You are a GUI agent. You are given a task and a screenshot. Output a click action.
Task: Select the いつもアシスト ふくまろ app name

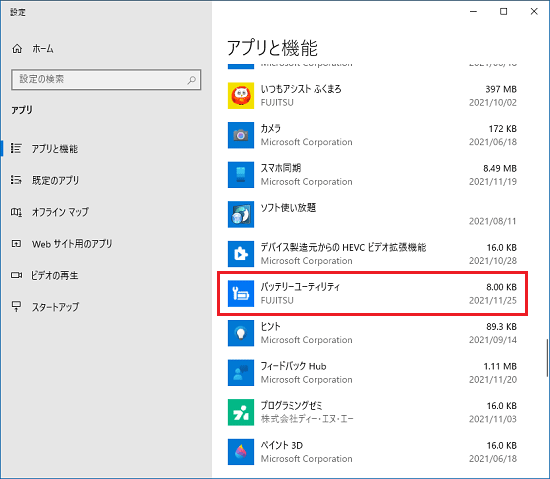click(x=301, y=89)
